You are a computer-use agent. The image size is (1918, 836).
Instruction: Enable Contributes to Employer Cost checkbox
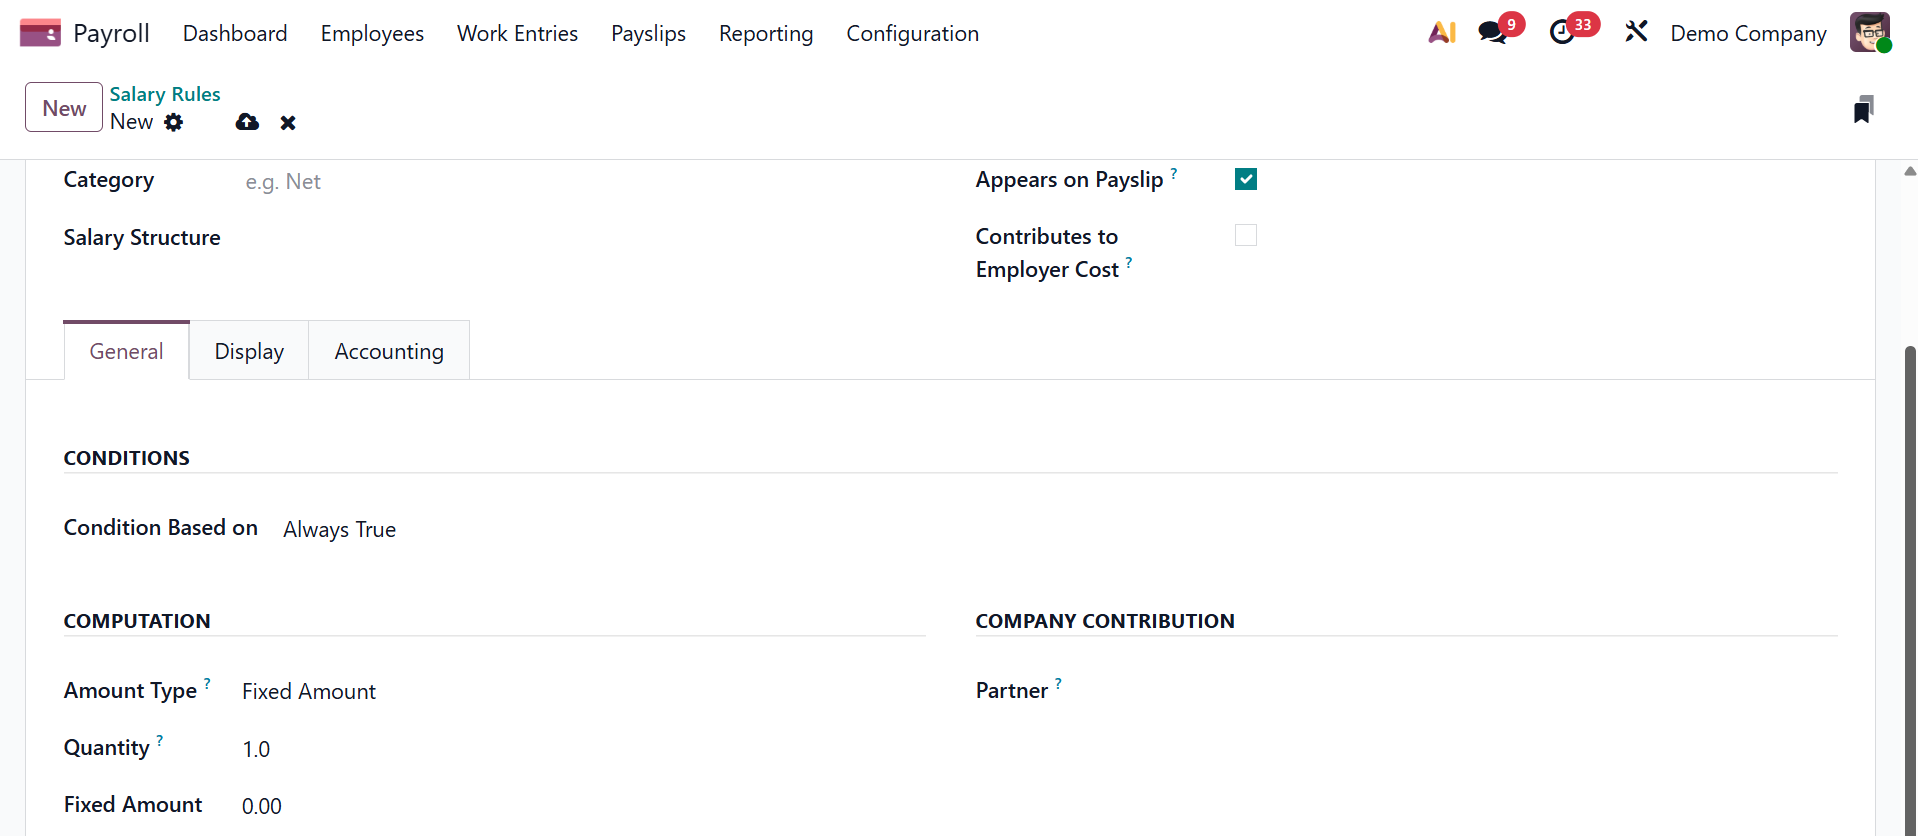click(x=1245, y=235)
